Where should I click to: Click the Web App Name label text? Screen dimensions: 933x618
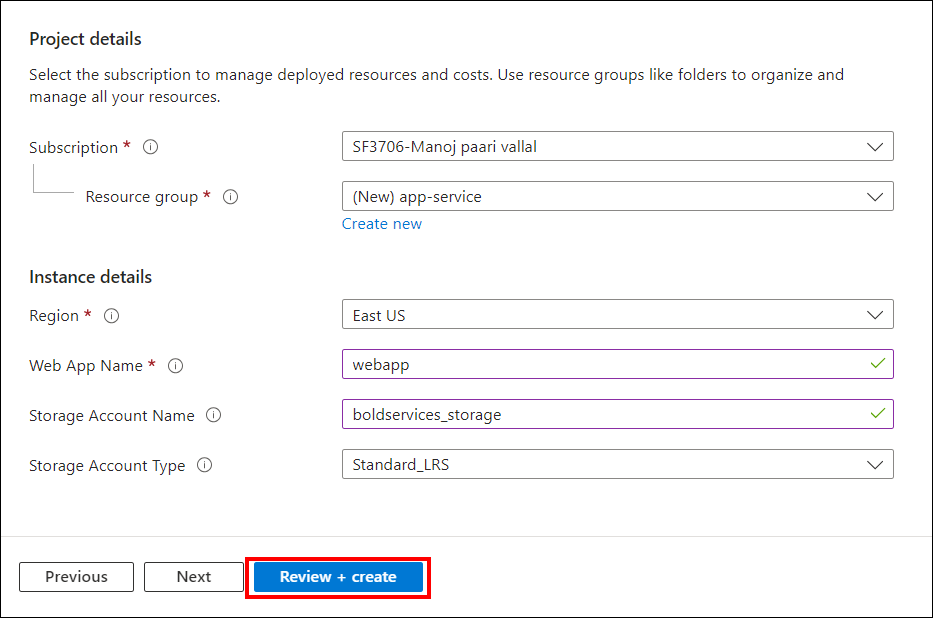(86, 366)
